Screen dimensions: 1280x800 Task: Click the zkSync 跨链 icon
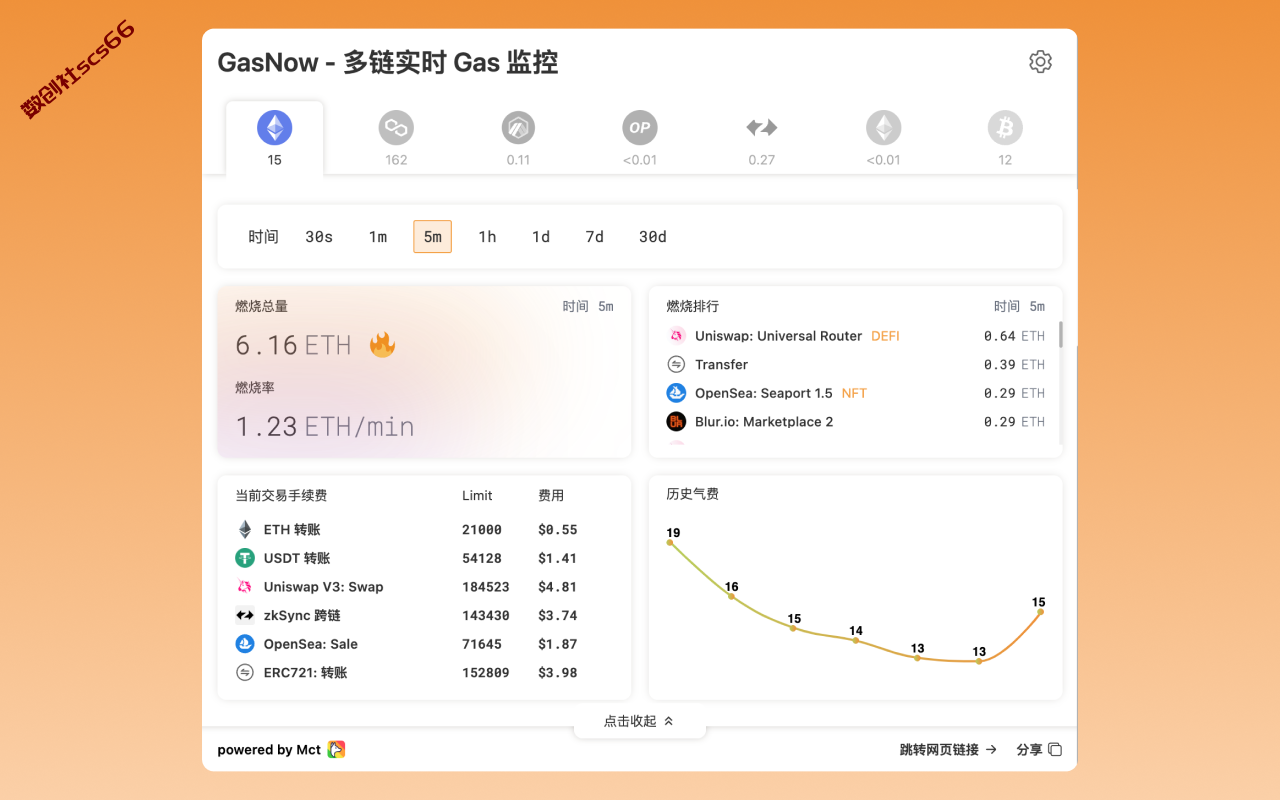tap(245, 615)
